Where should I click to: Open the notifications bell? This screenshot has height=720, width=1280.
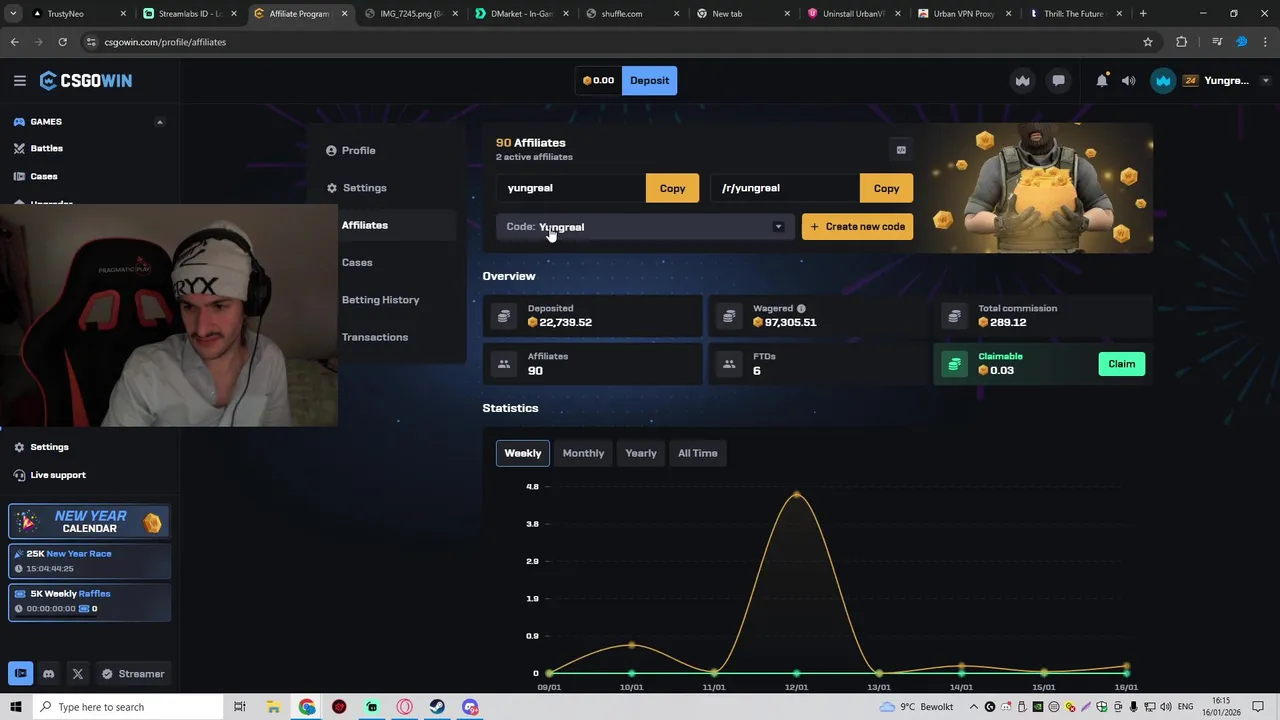tap(1101, 81)
